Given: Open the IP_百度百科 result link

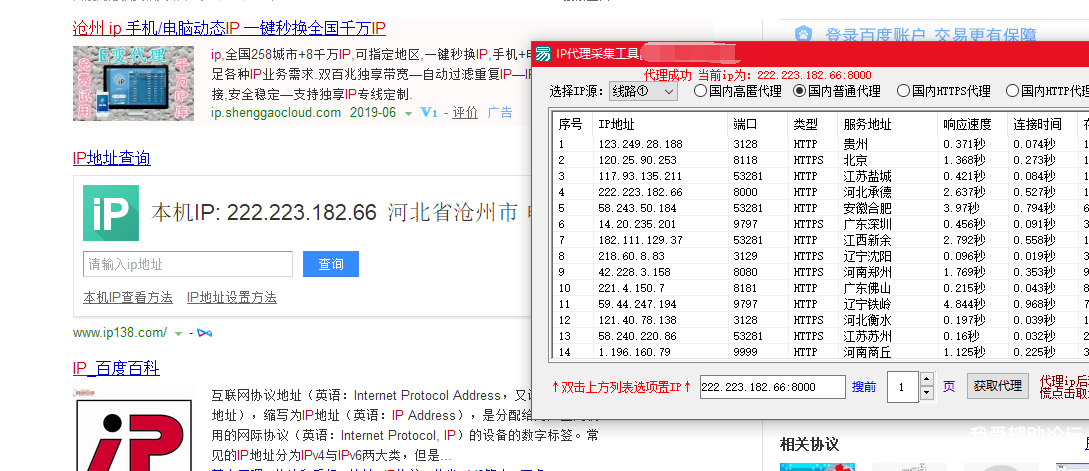Looking at the screenshot, I should [x=116, y=368].
